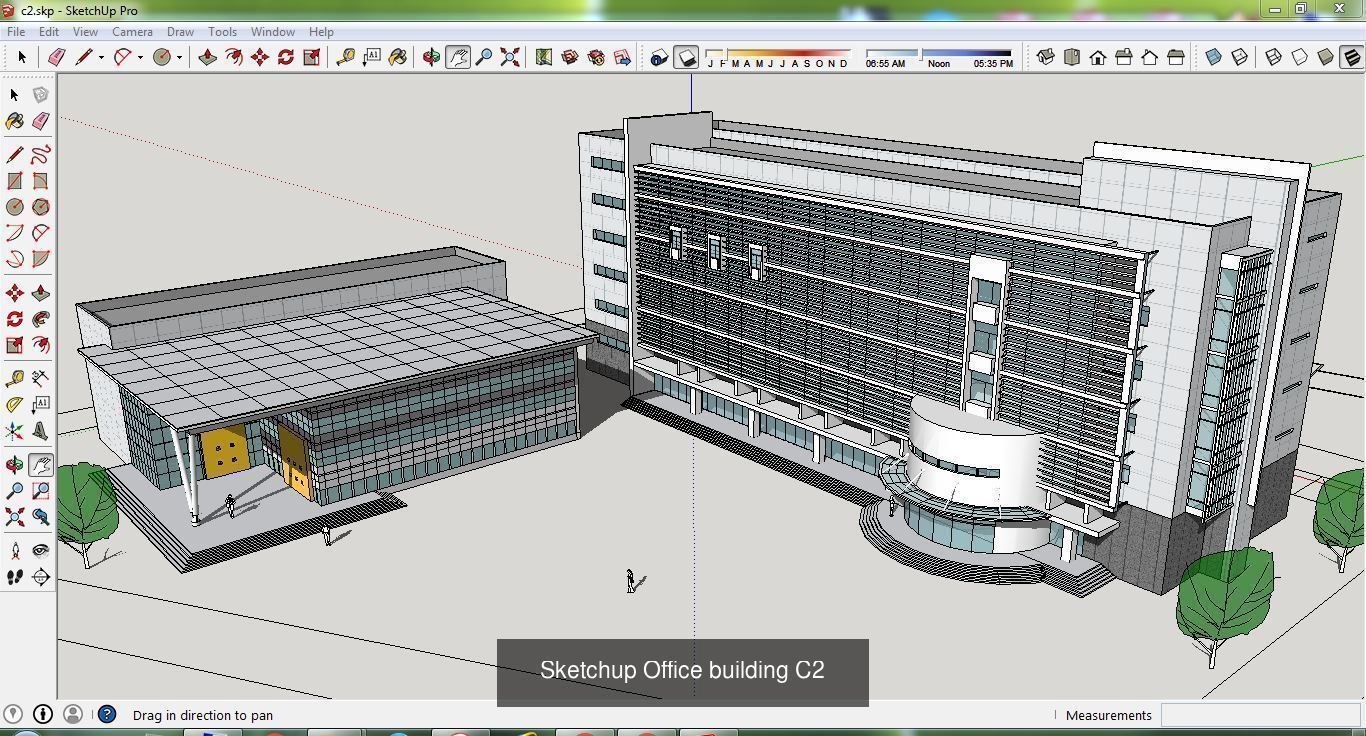Open the Edit menu
The height and width of the screenshot is (736, 1366).
pos(49,32)
